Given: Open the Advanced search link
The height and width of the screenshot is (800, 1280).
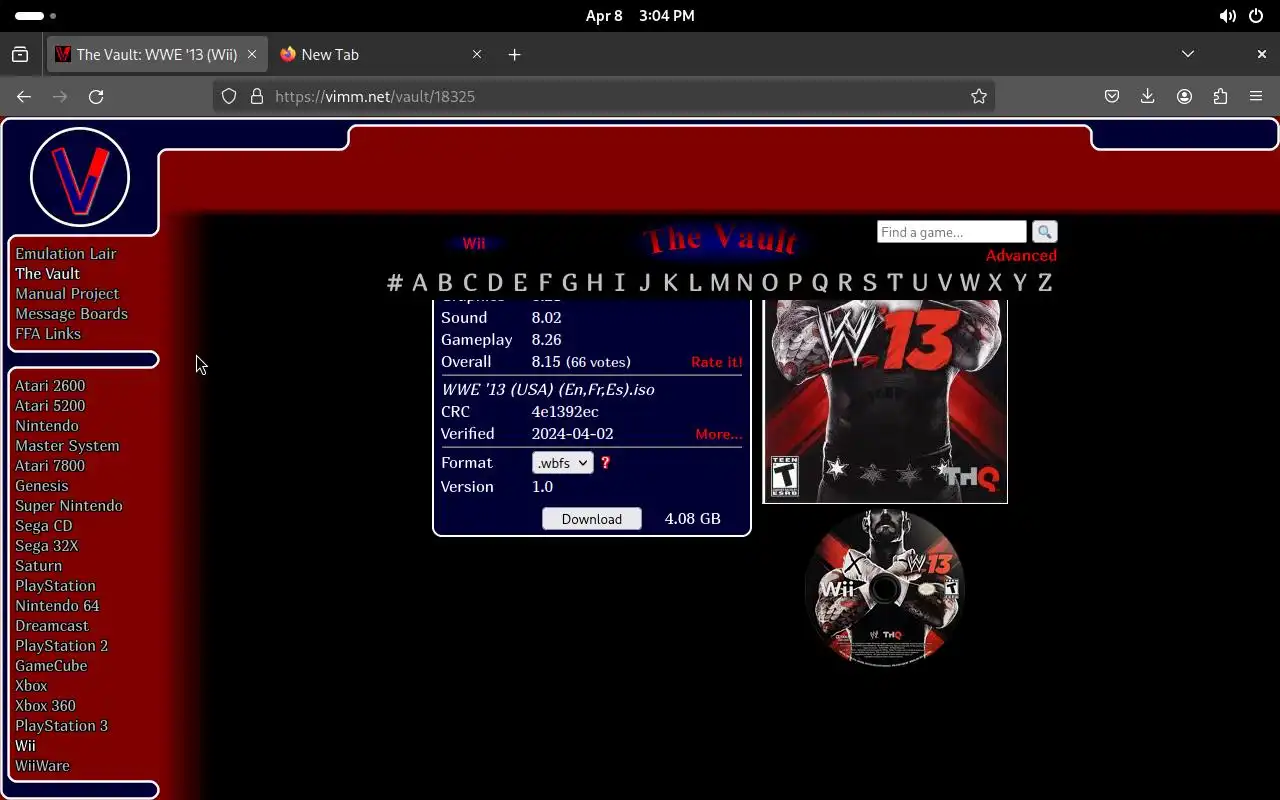Looking at the screenshot, I should tap(1021, 255).
